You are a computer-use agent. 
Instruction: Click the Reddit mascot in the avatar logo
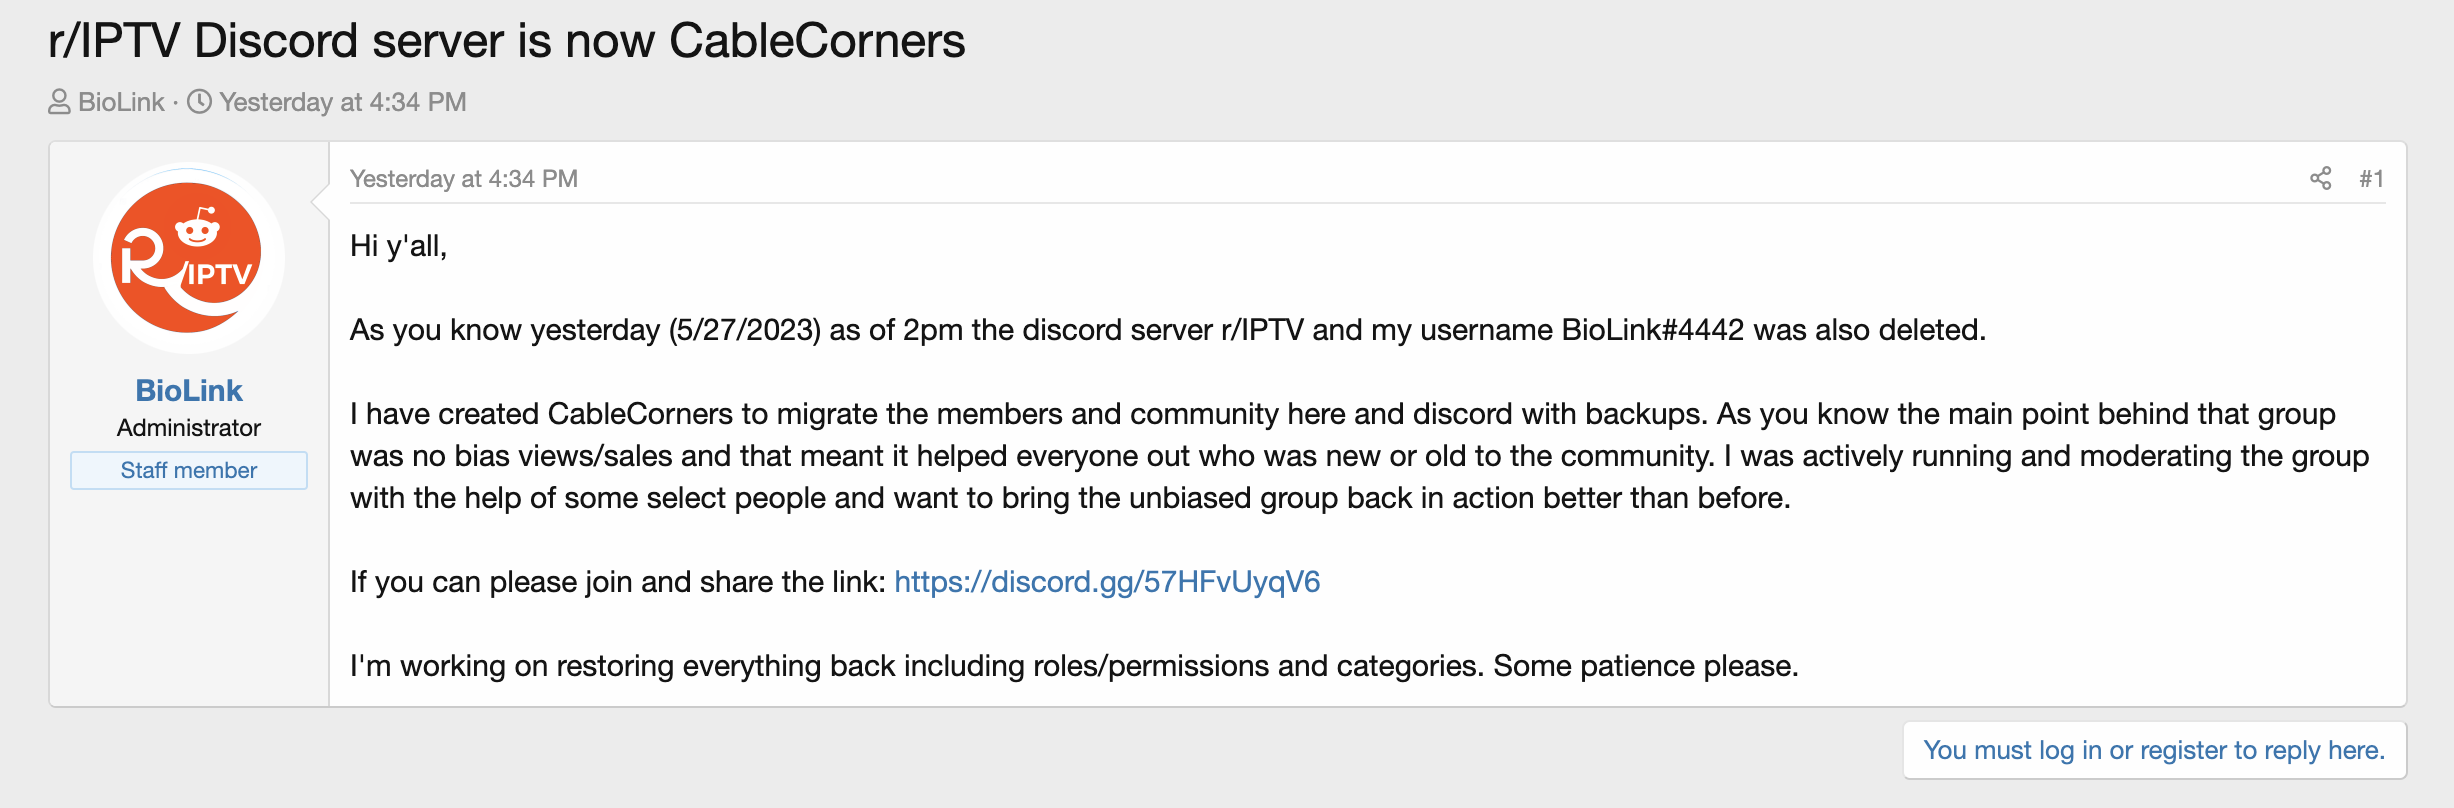point(198,229)
